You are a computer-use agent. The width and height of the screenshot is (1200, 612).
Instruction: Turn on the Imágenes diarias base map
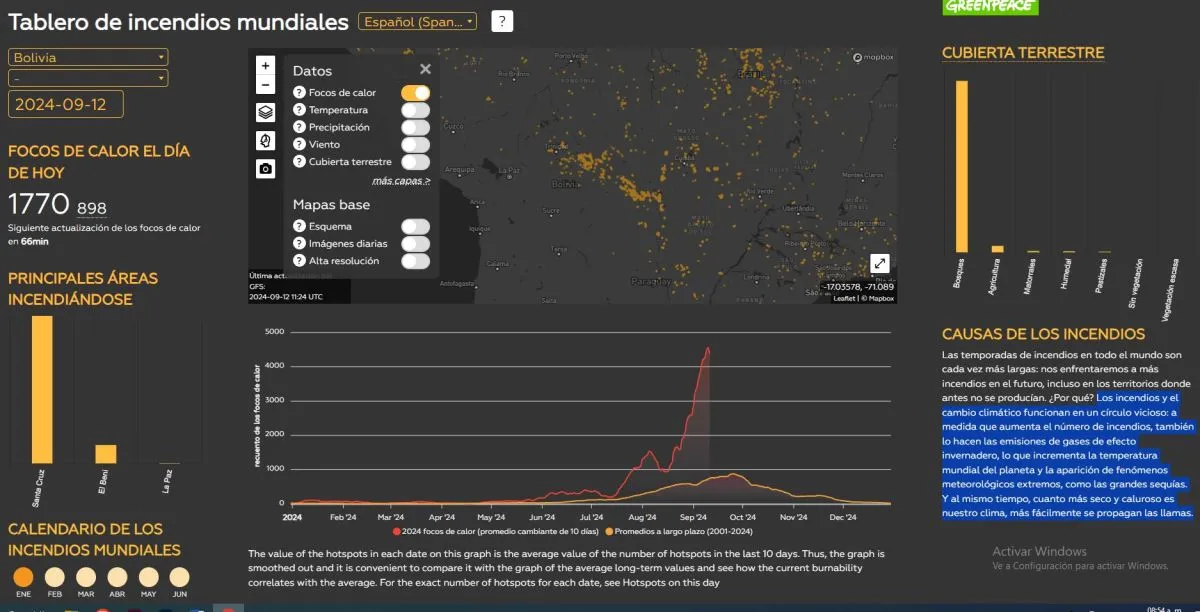415,244
